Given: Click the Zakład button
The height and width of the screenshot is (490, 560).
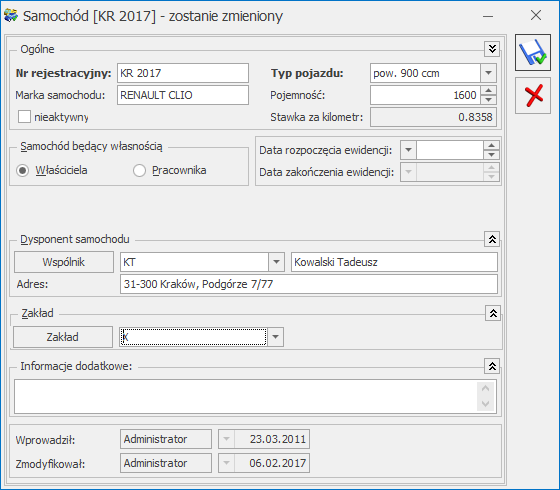Looking at the screenshot, I should coord(63,337).
